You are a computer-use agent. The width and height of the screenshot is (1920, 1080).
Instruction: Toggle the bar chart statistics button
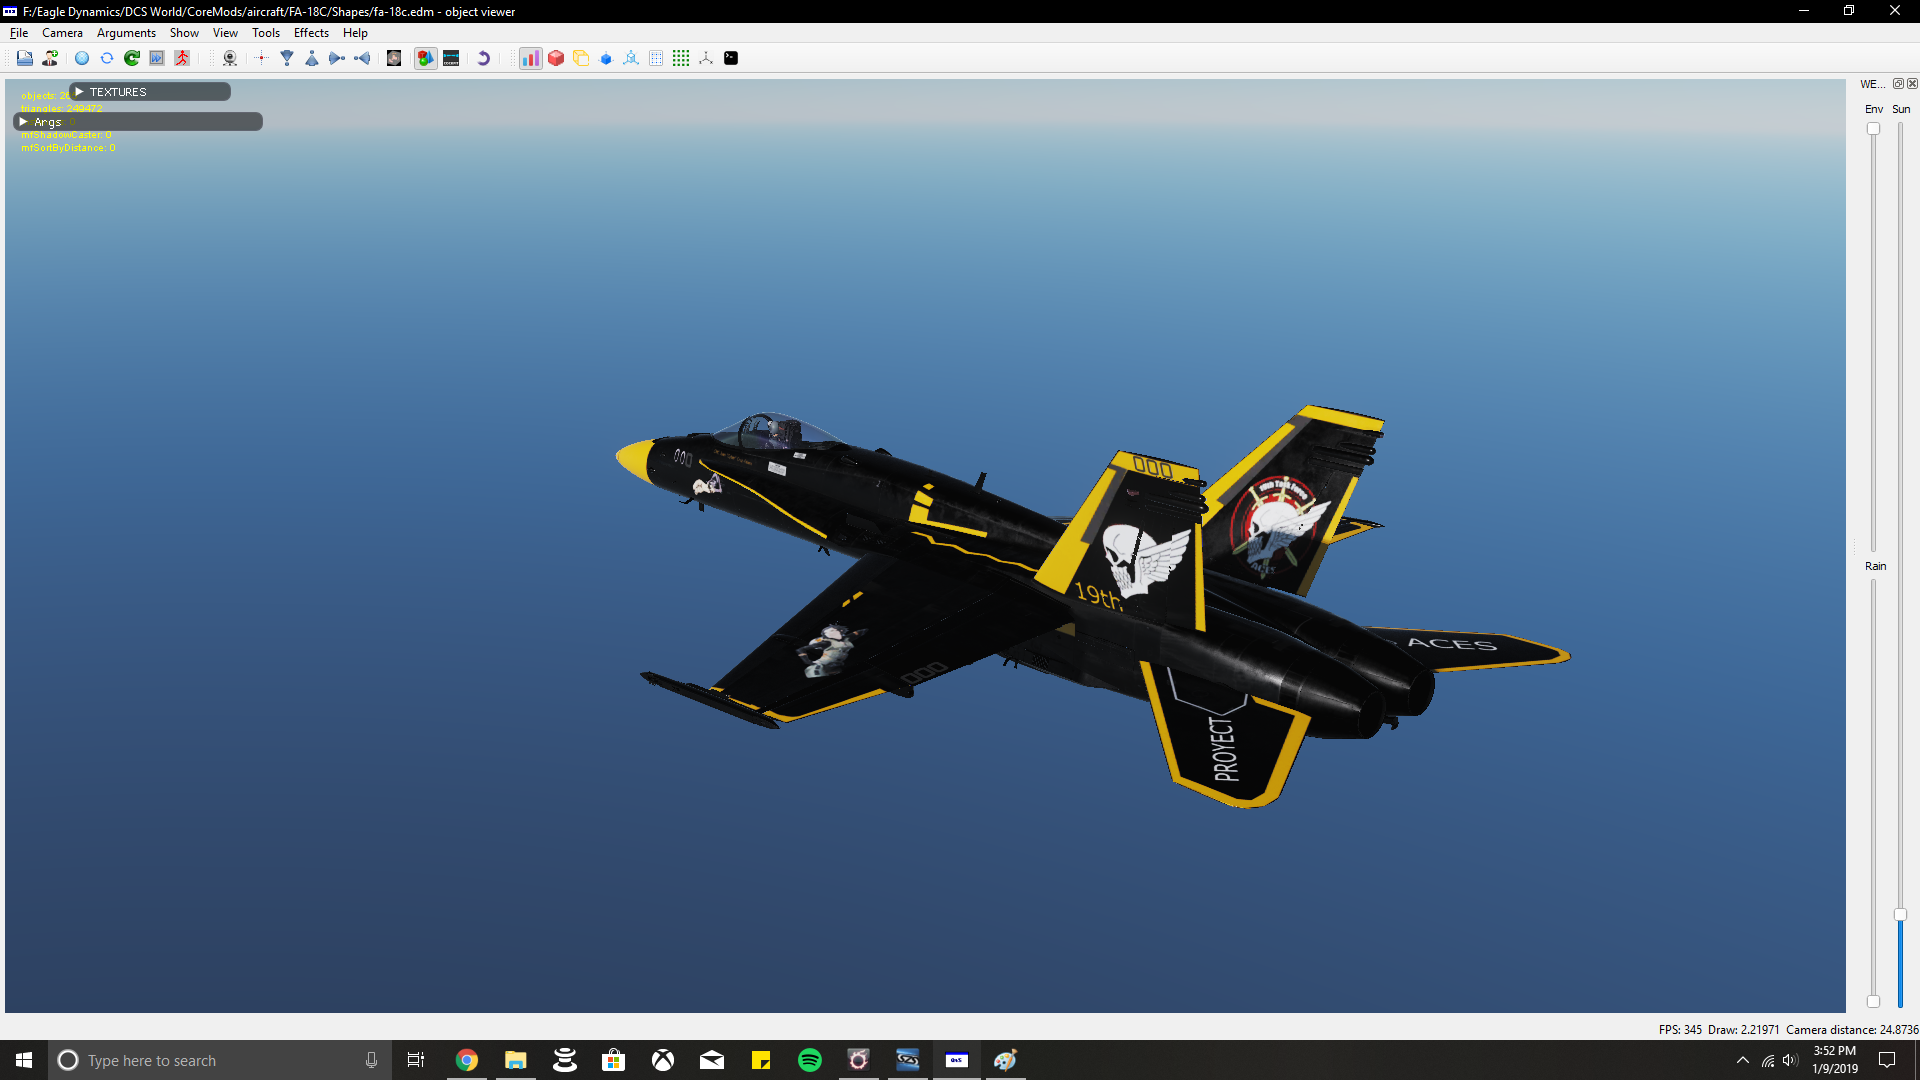pos(531,58)
